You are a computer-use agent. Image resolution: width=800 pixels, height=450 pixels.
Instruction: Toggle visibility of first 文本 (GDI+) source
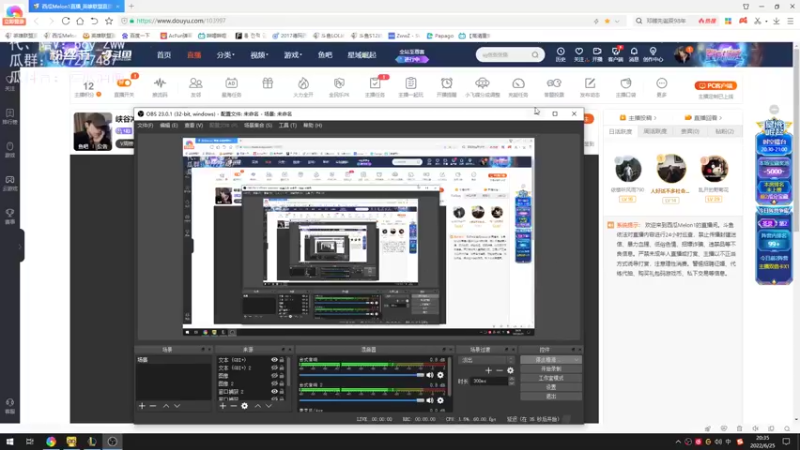point(274,360)
